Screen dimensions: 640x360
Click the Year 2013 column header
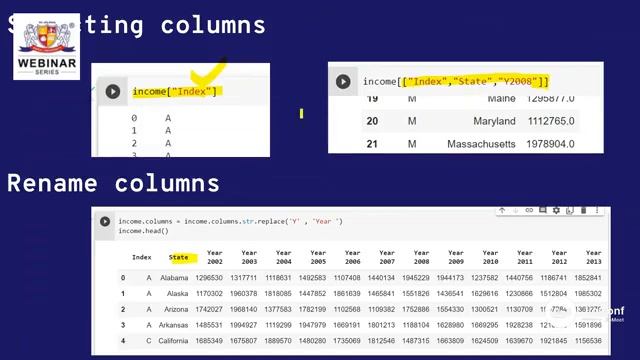593,257
